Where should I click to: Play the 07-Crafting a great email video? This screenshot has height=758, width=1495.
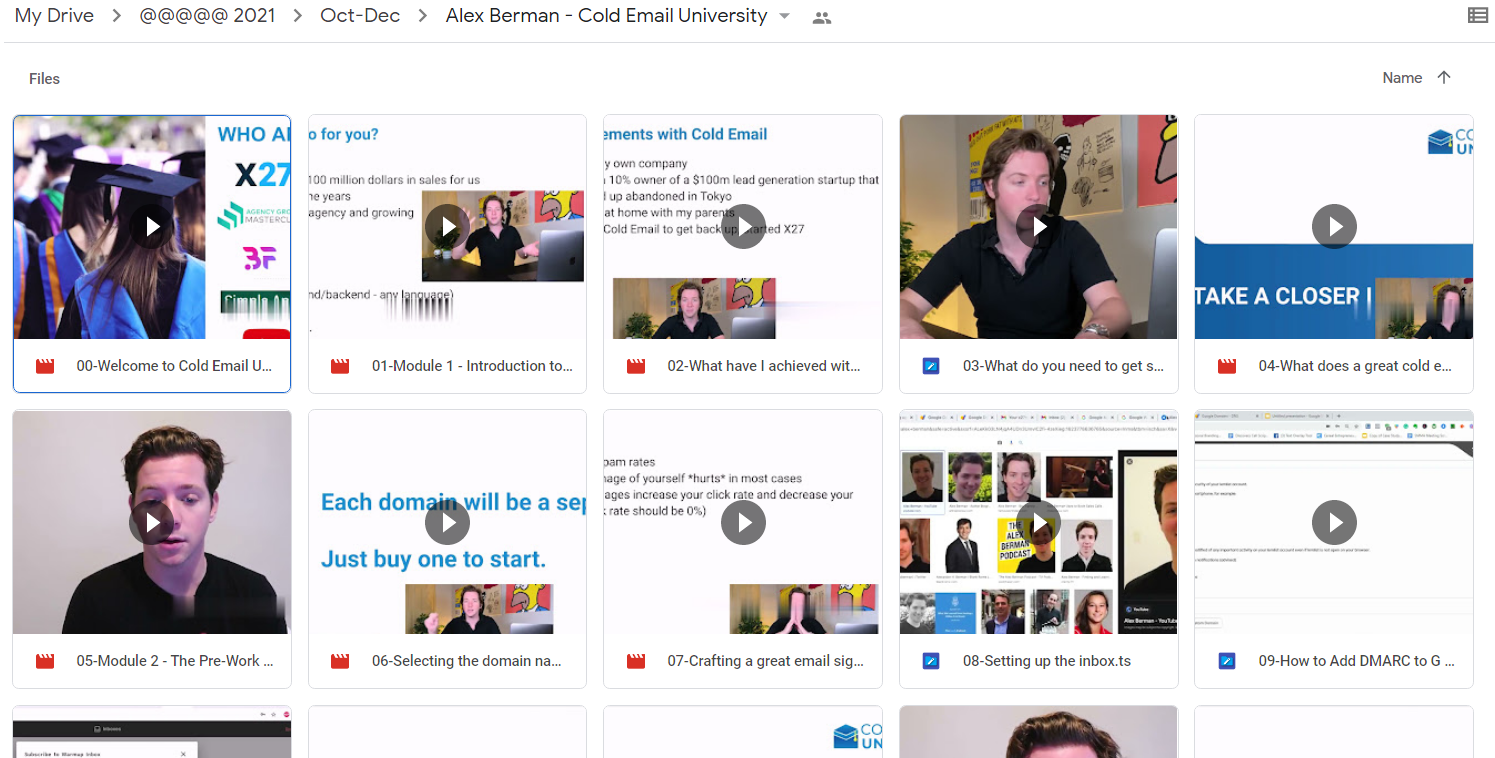point(743,522)
